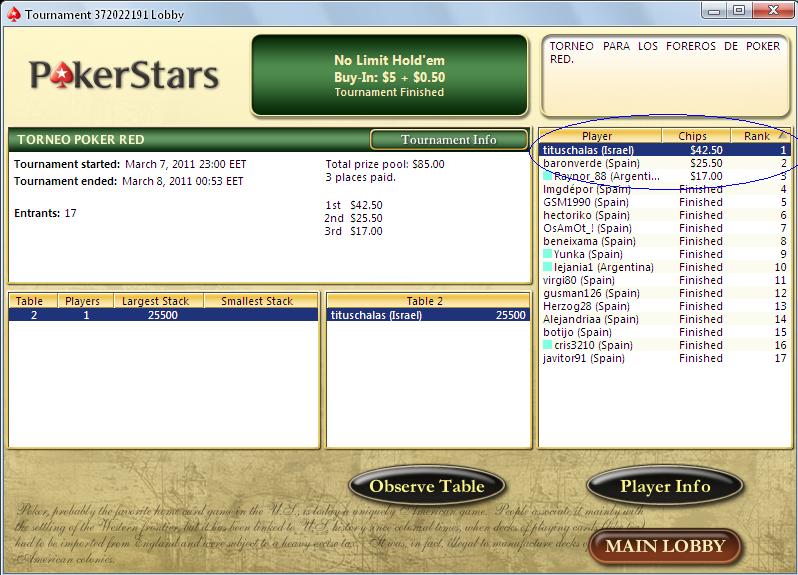Open the Tournament Info button

pyautogui.click(x=448, y=139)
